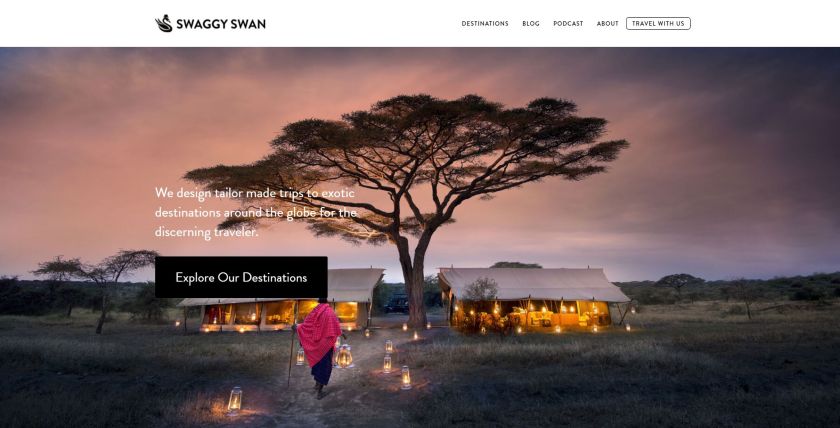Click the swan logo icon
Image resolution: width=840 pixels, height=428 pixels.
point(163,24)
